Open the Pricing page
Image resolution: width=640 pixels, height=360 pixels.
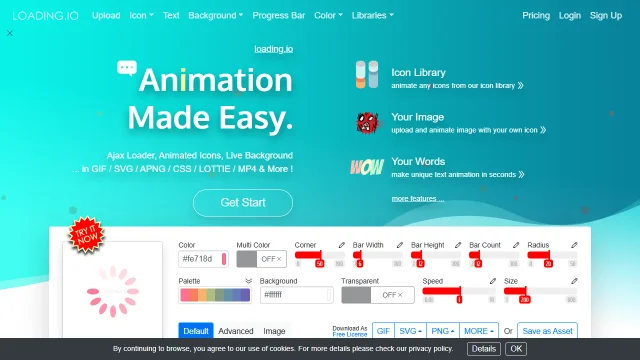pyautogui.click(x=536, y=16)
